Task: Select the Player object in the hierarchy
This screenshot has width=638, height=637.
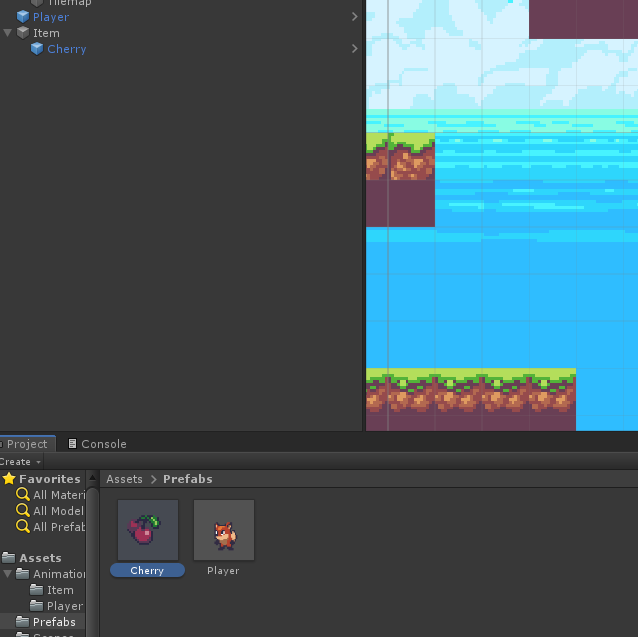Action: pyautogui.click(x=51, y=17)
